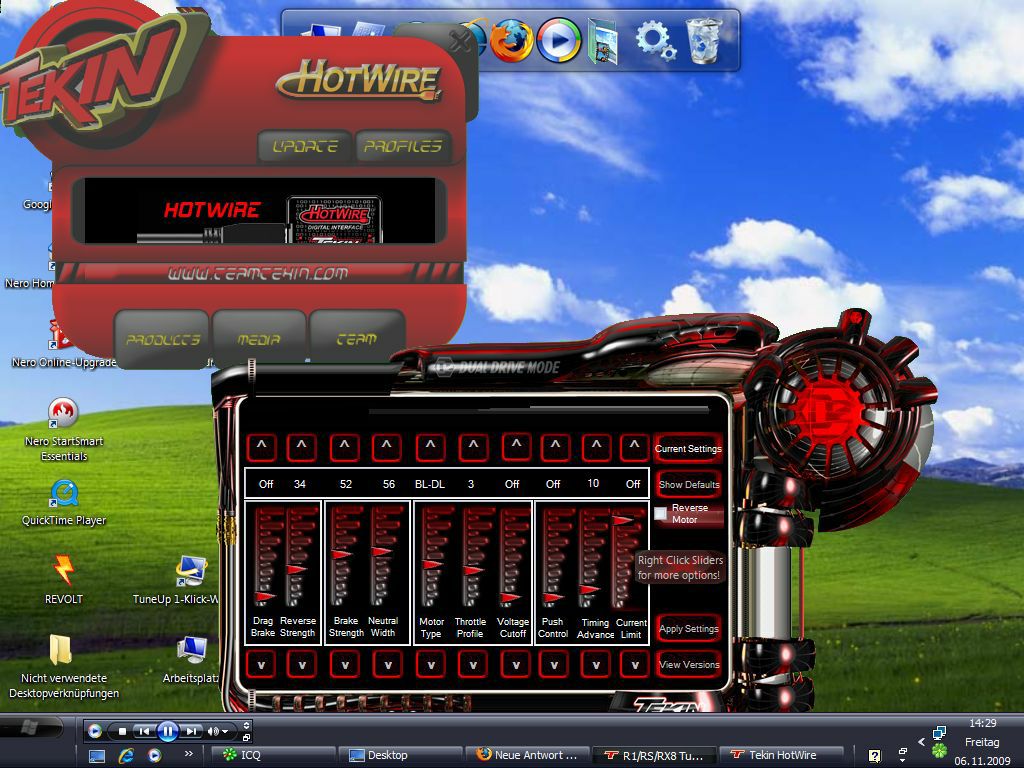Open the TEAM tab in HotWire
The width and height of the screenshot is (1024, 768).
(357, 339)
